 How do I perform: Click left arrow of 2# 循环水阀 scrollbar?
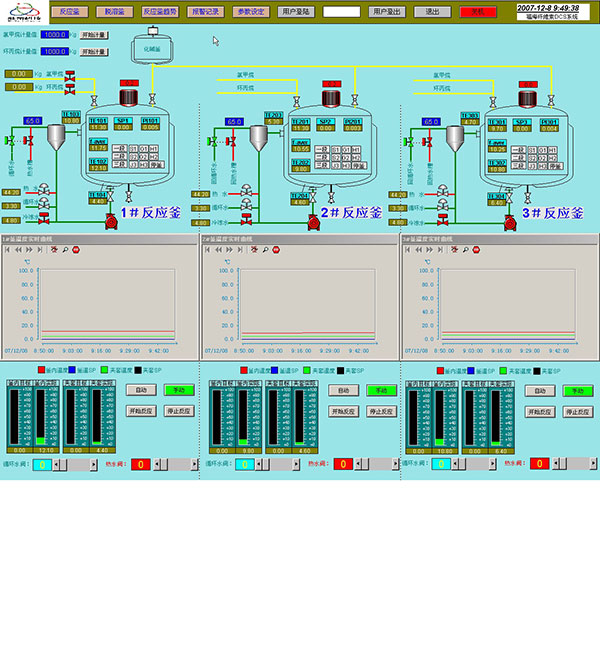256,464
